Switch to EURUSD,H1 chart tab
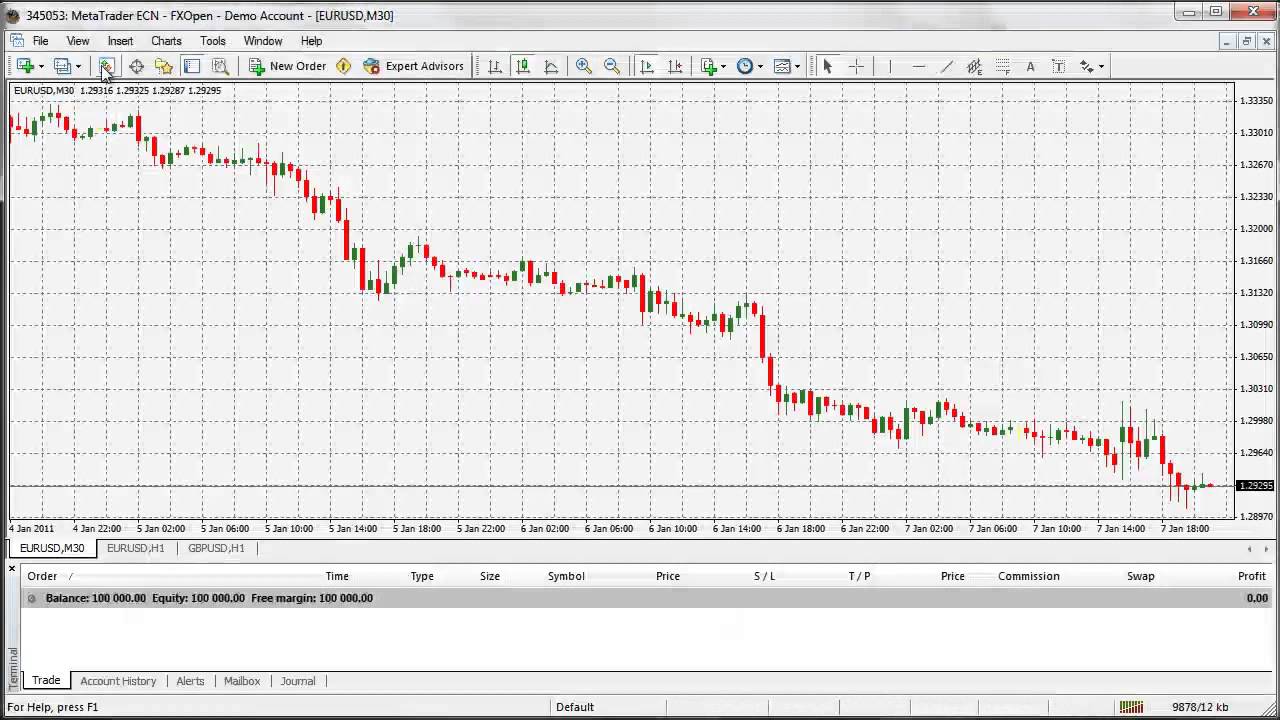This screenshot has width=1280, height=720. click(x=135, y=548)
